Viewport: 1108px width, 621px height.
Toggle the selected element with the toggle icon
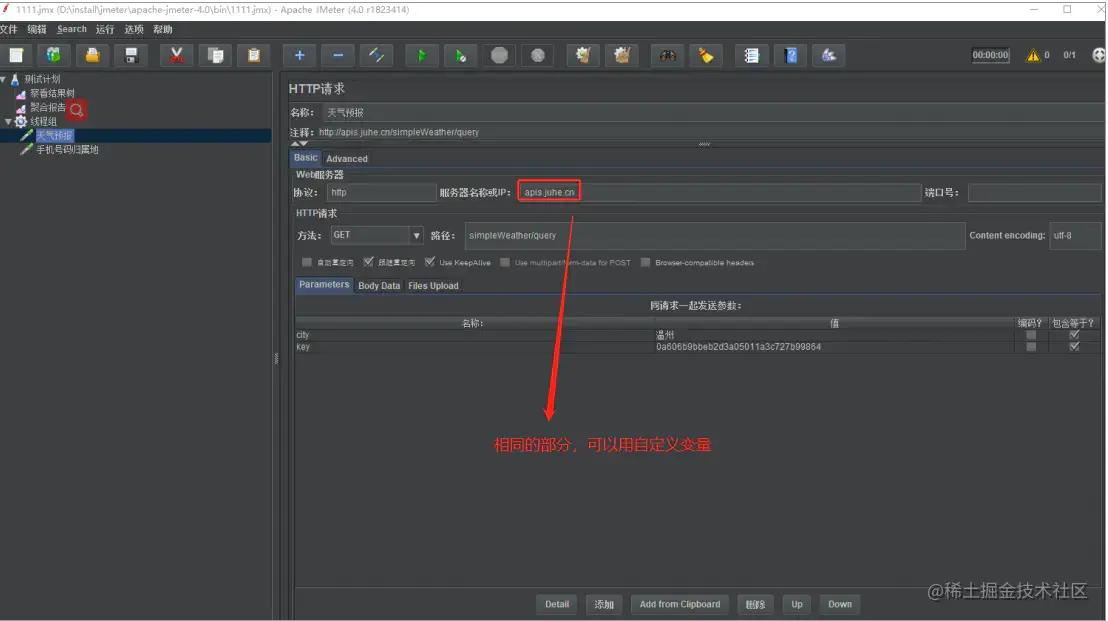click(377, 55)
